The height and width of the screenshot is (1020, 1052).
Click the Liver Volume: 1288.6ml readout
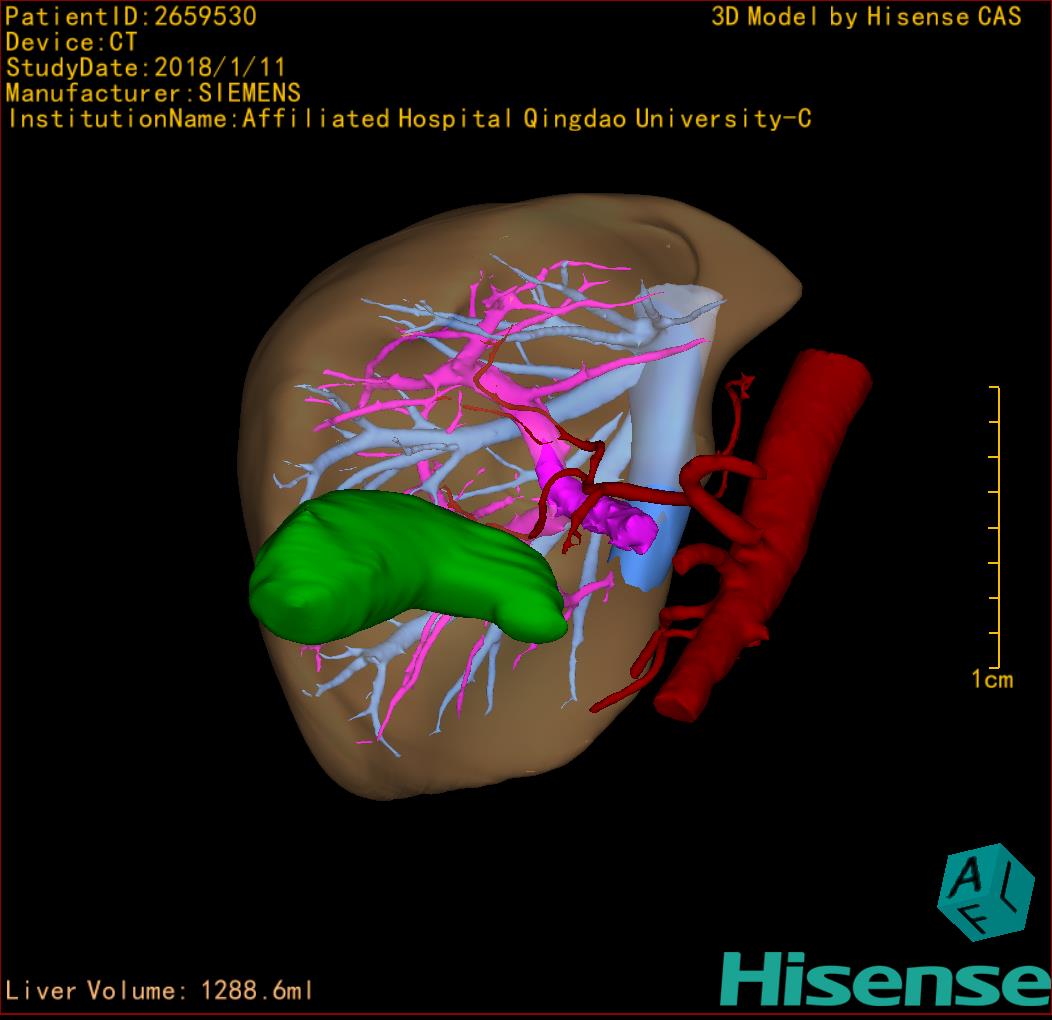(x=160, y=991)
